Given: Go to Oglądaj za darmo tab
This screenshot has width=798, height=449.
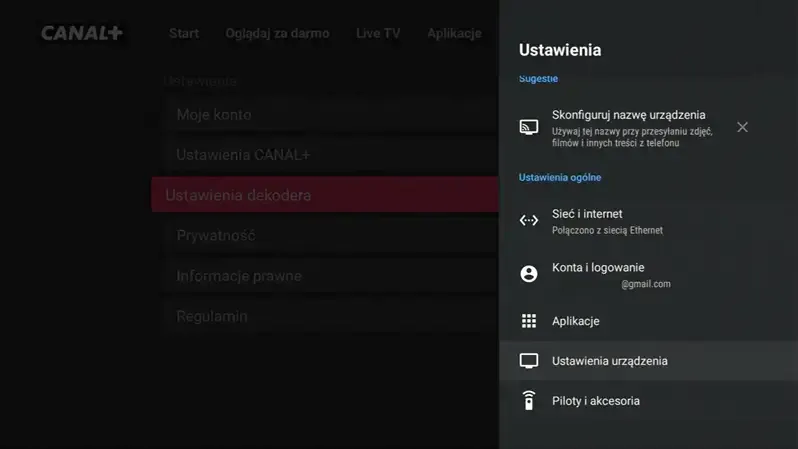Looking at the screenshot, I should tap(277, 34).
